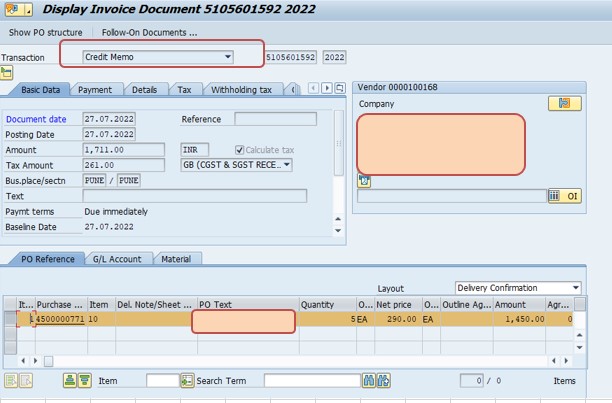Click the show worklist tree icon under Transaction

point(7,73)
